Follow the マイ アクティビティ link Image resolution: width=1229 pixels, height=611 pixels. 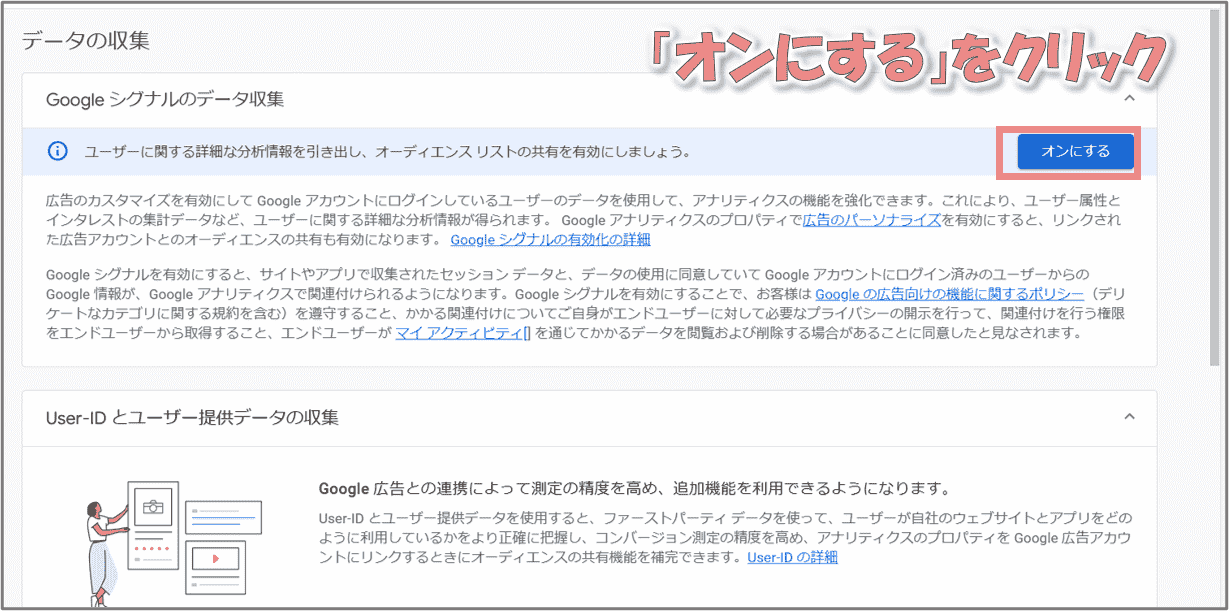pyautogui.click(x=458, y=334)
